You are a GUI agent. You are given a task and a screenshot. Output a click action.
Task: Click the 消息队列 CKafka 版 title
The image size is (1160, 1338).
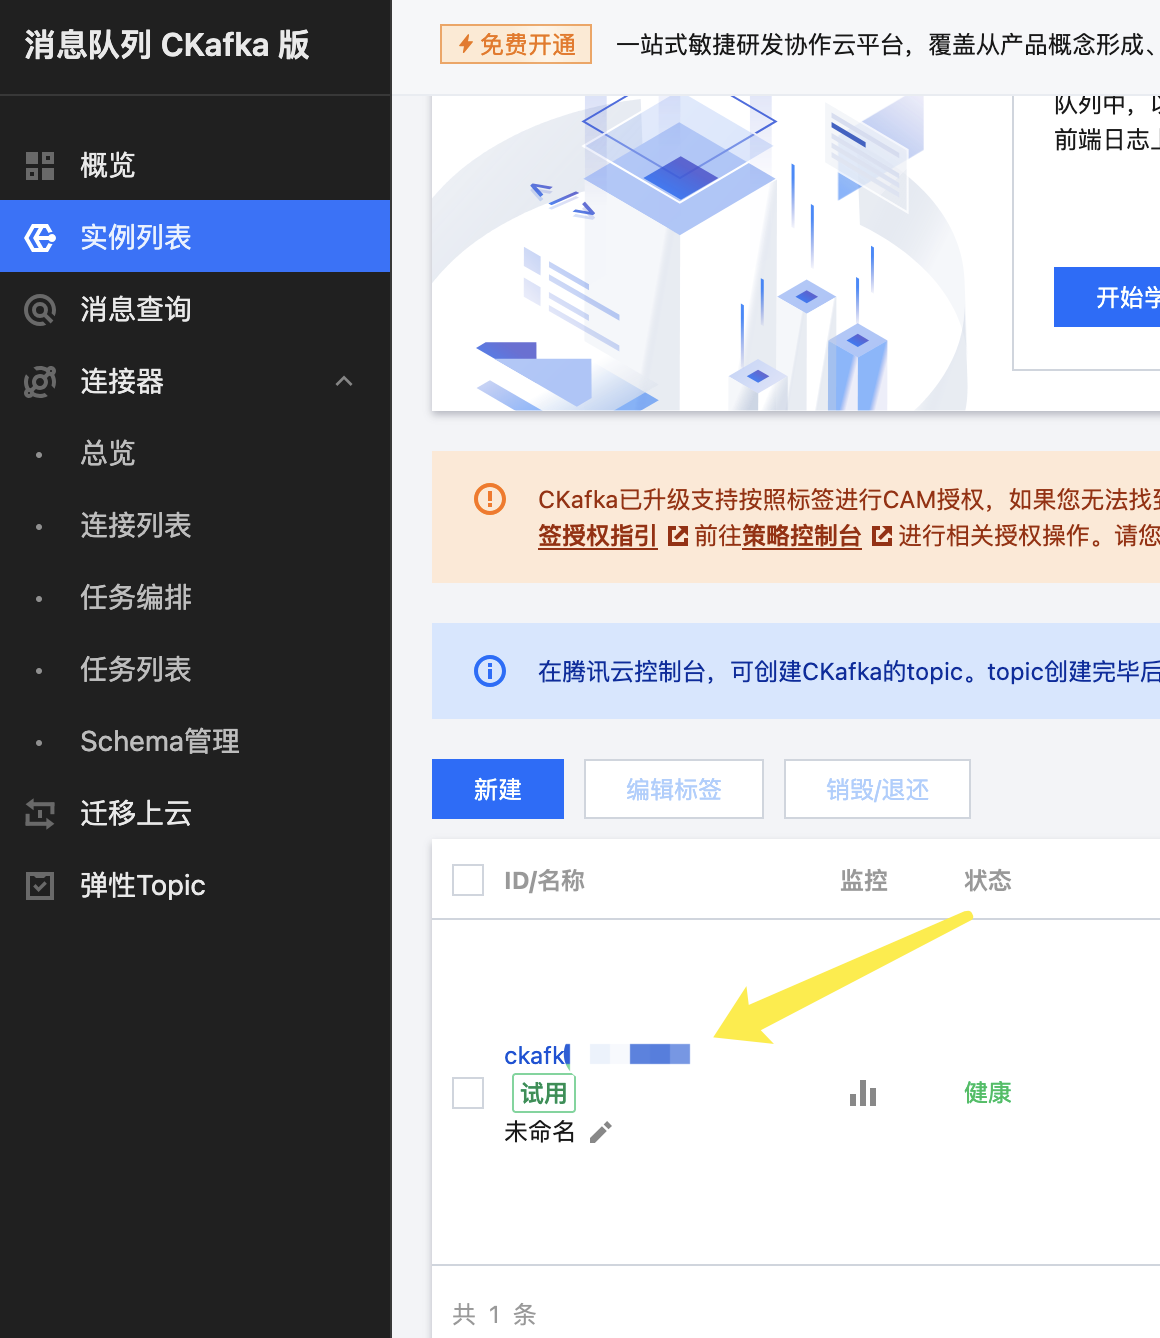[x=167, y=45]
